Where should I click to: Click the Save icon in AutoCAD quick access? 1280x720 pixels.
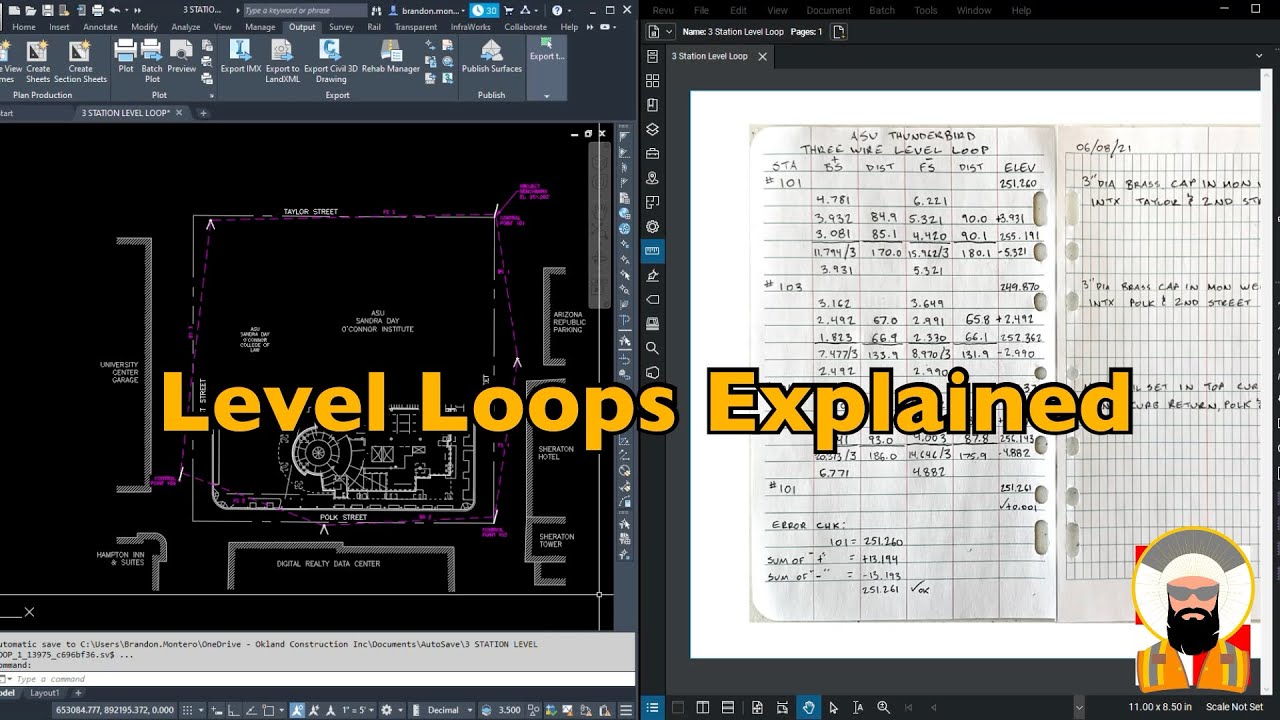48,10
